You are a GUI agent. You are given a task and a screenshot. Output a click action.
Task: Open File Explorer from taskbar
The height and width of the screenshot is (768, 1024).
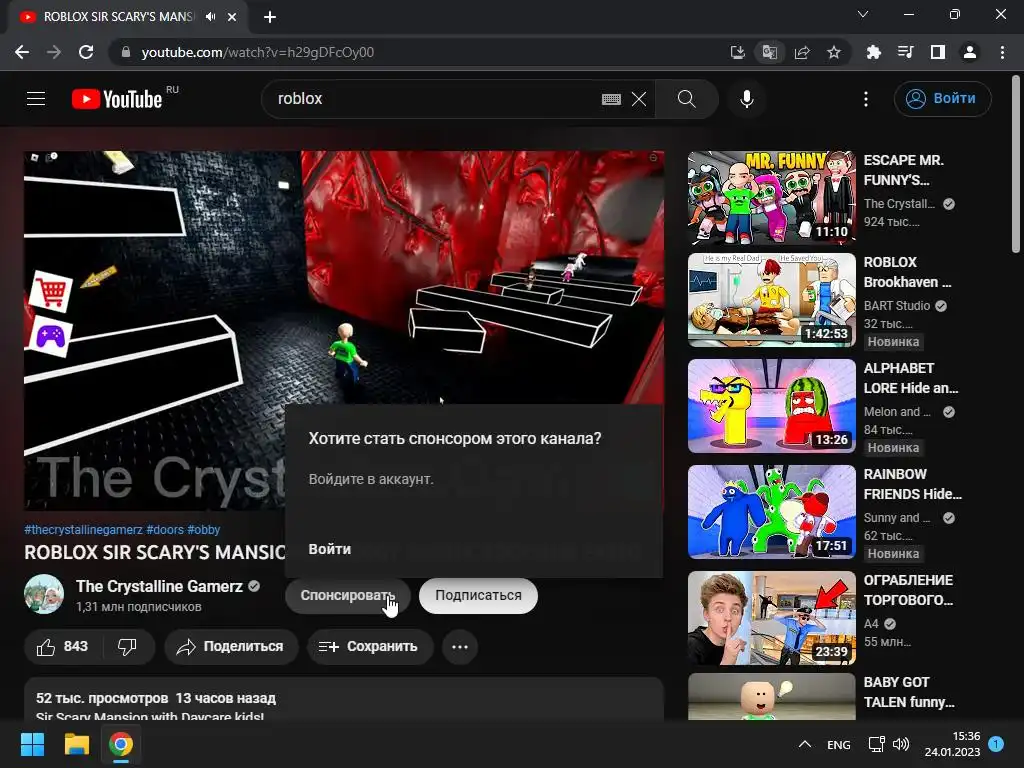[x=76, y=744]
